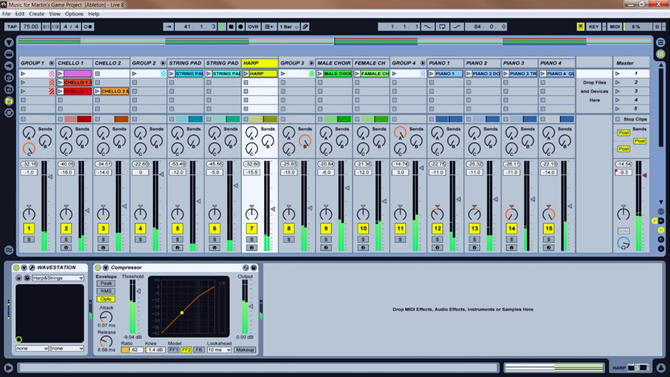Toggle track 7 HARP activator button

(x=252, y=229)
